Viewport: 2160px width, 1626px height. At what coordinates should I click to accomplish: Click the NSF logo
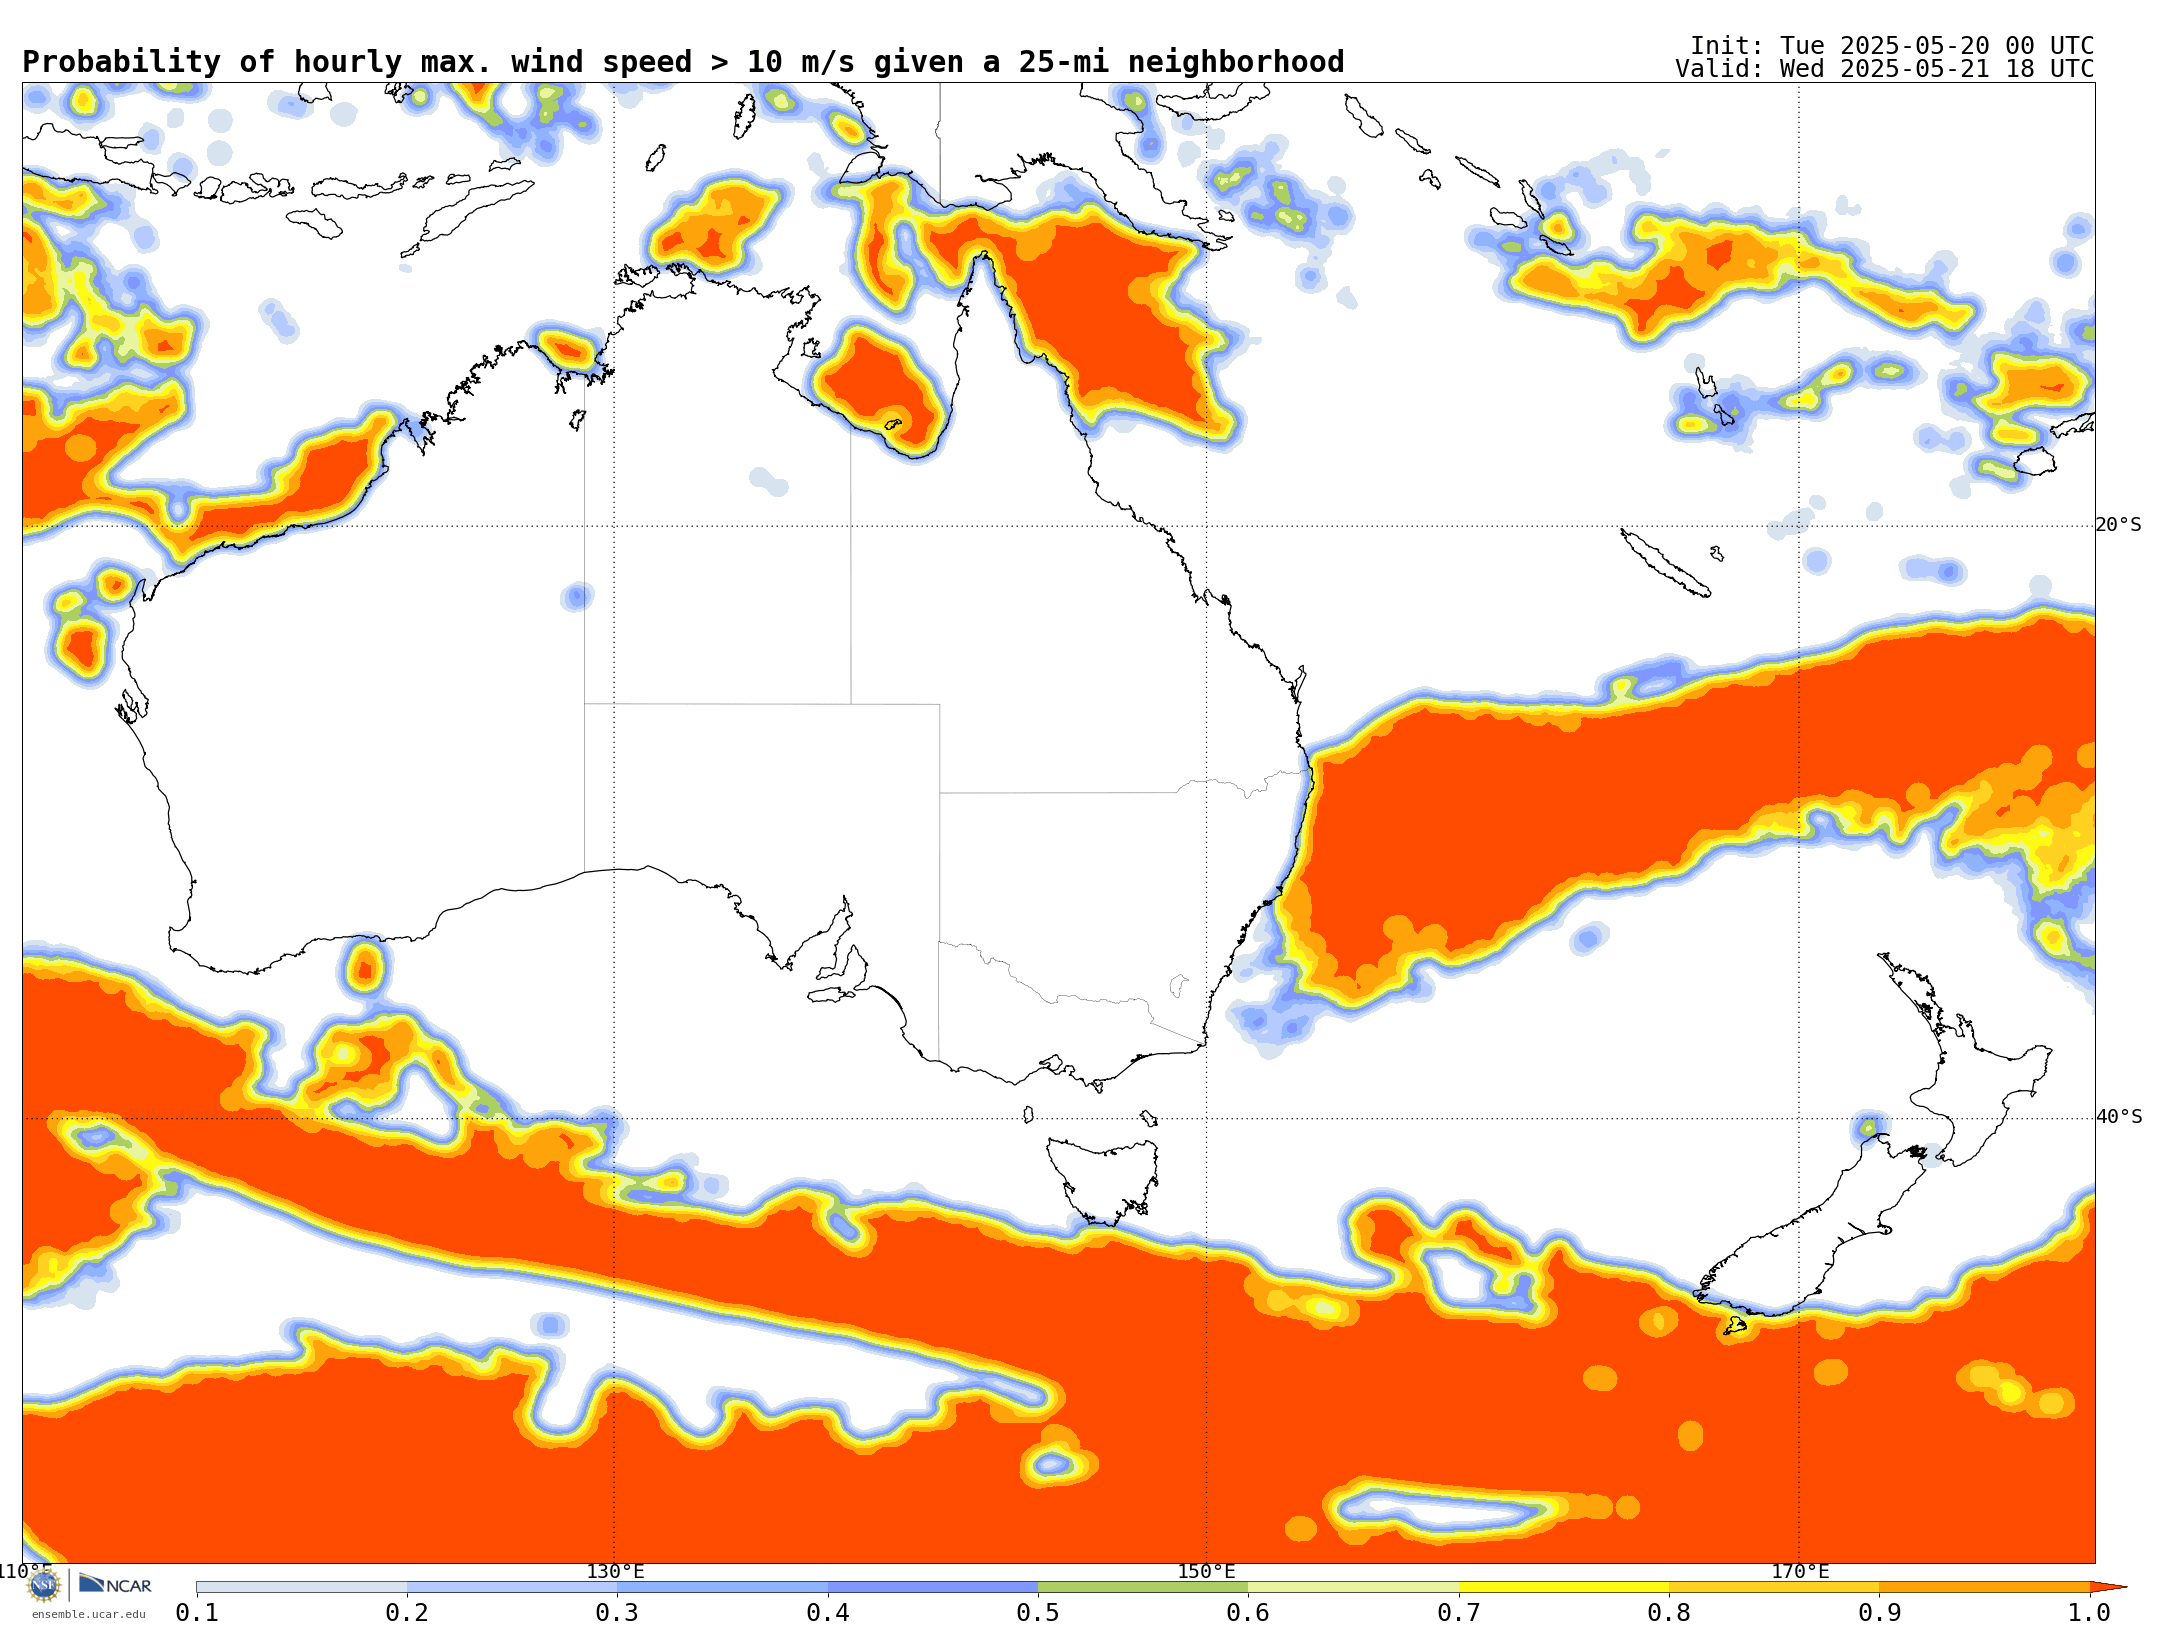pyautogui.click(x=44, y=1584)
